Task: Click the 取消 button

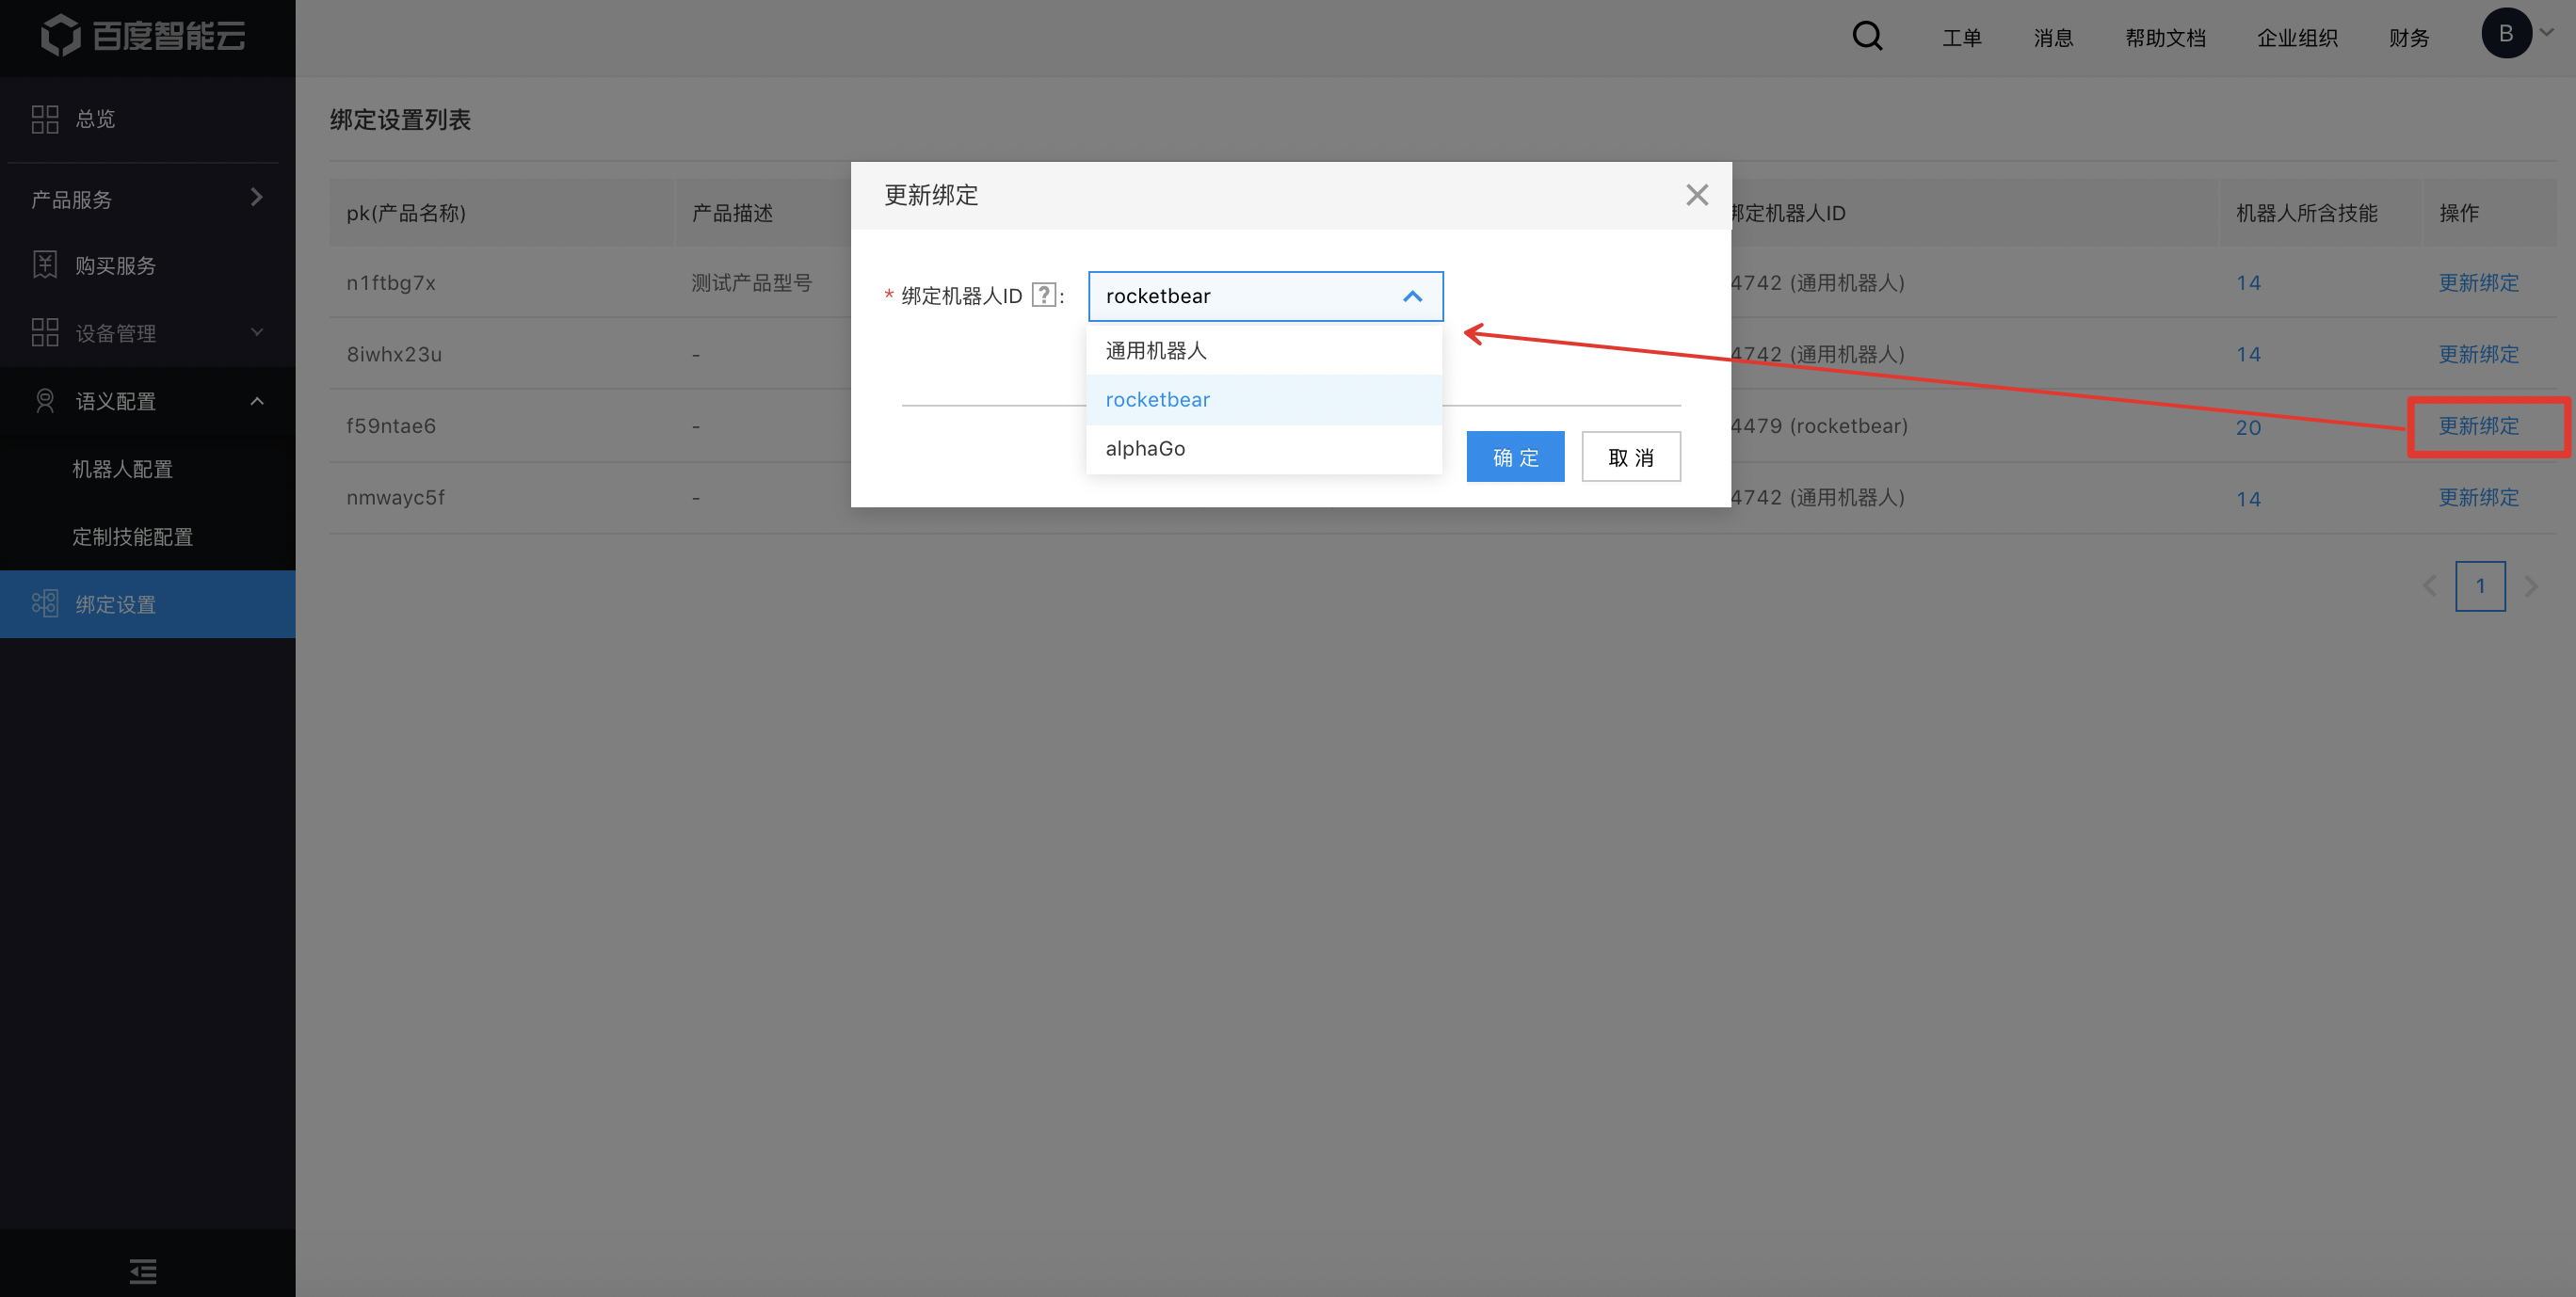Action: (1631, 457)
